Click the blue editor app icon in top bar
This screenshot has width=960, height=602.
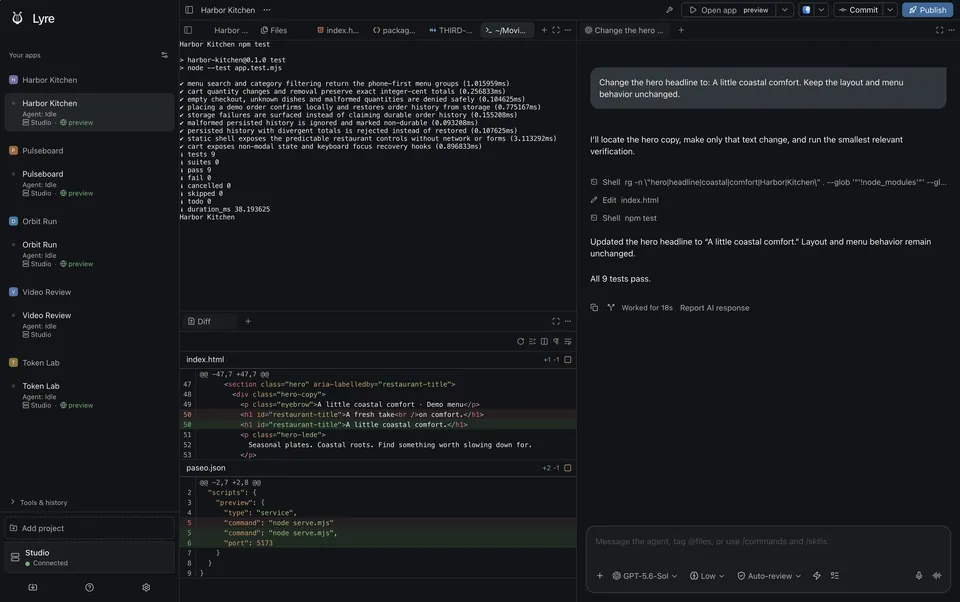[806, 10]
